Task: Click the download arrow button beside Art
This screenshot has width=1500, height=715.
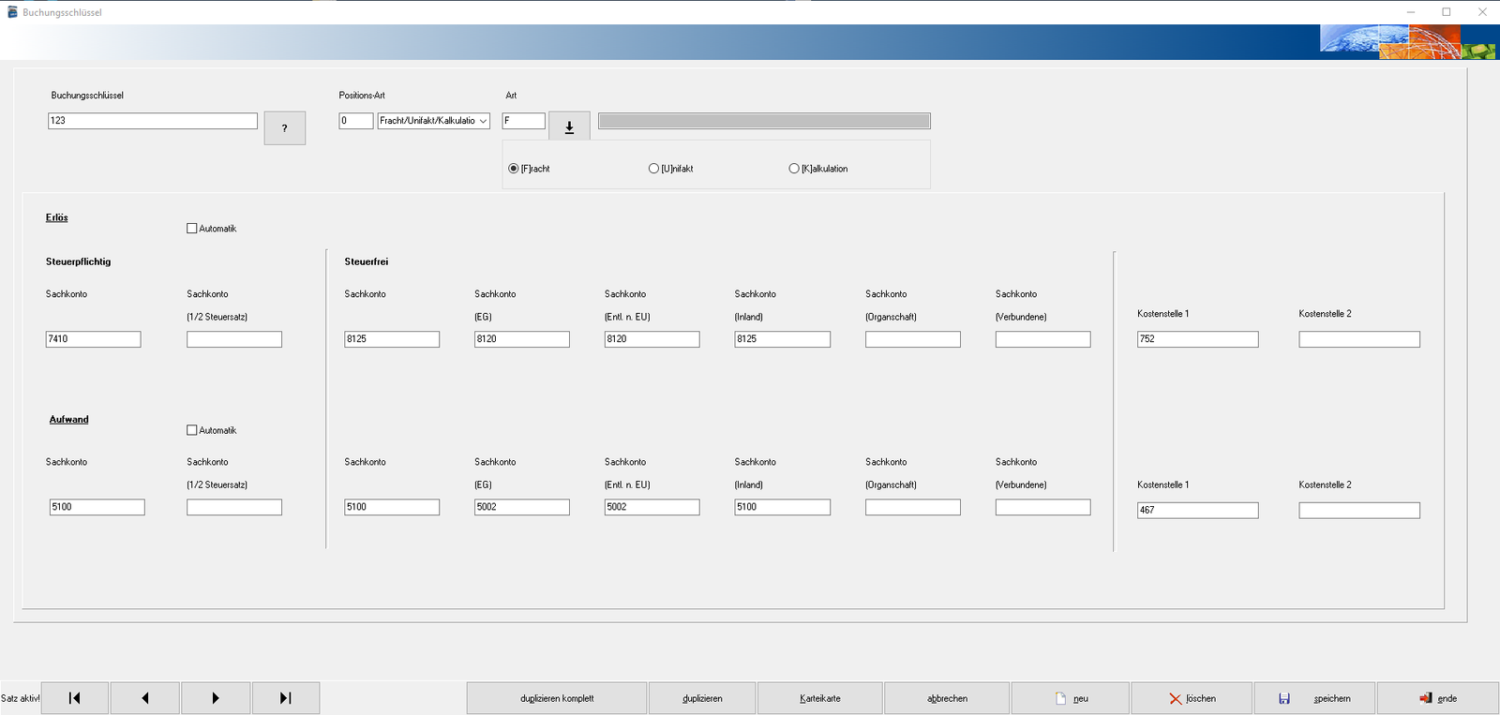Action: (569, 127)
